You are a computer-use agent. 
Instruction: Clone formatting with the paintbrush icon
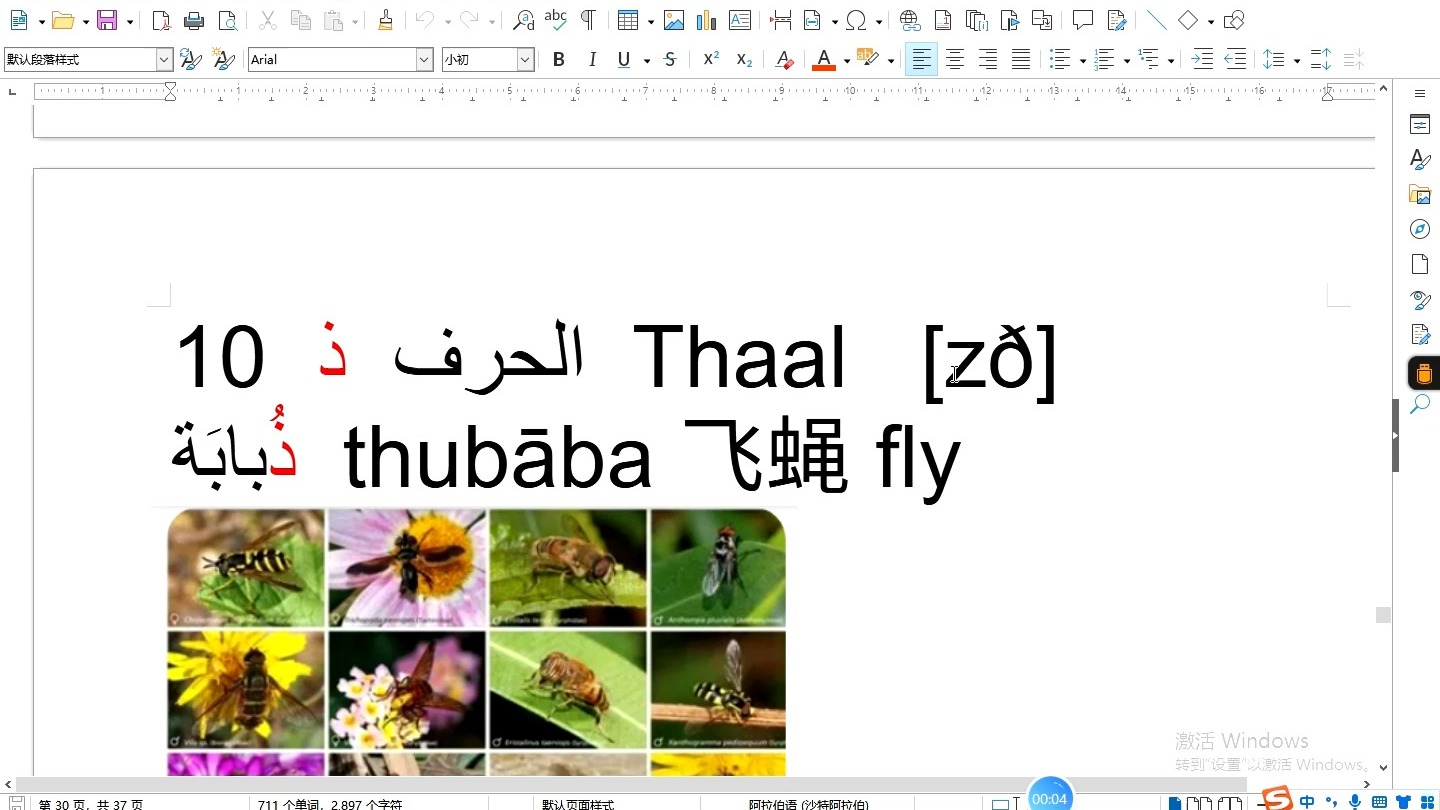[x=385, y=20]
